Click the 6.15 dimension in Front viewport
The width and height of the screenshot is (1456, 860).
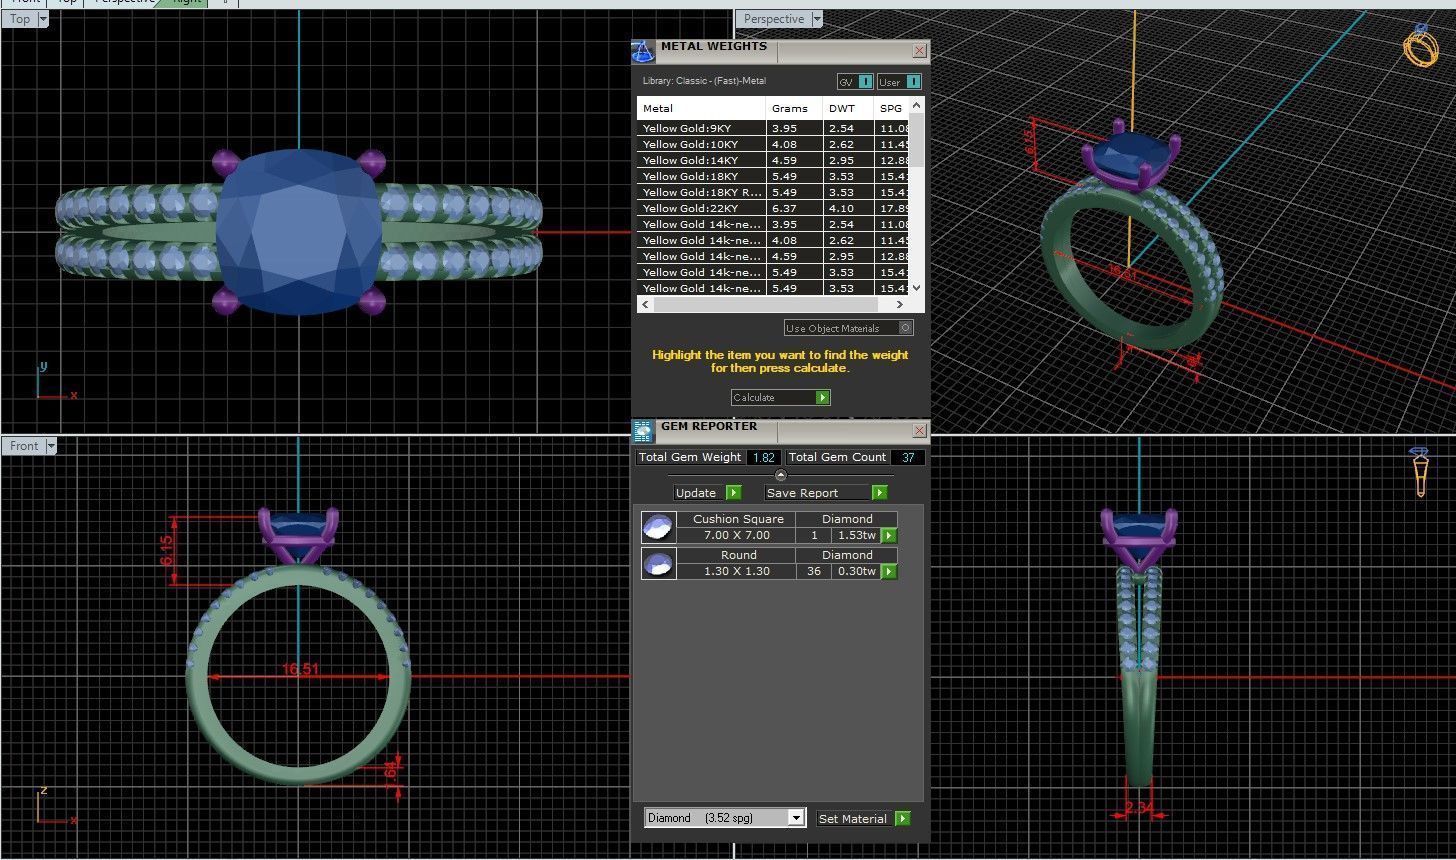tap(168, 551)
